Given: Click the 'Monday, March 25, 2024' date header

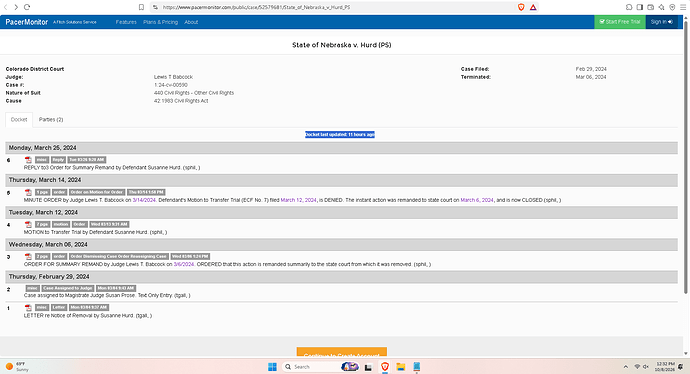Looking at the screenshot, I should [x=43, y=148].
